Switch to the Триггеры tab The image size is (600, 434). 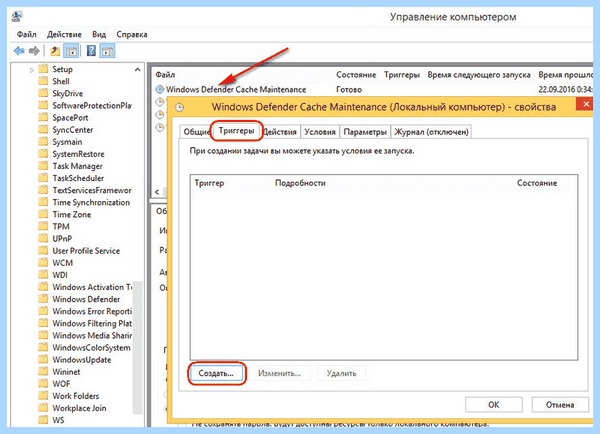[236, 131]
